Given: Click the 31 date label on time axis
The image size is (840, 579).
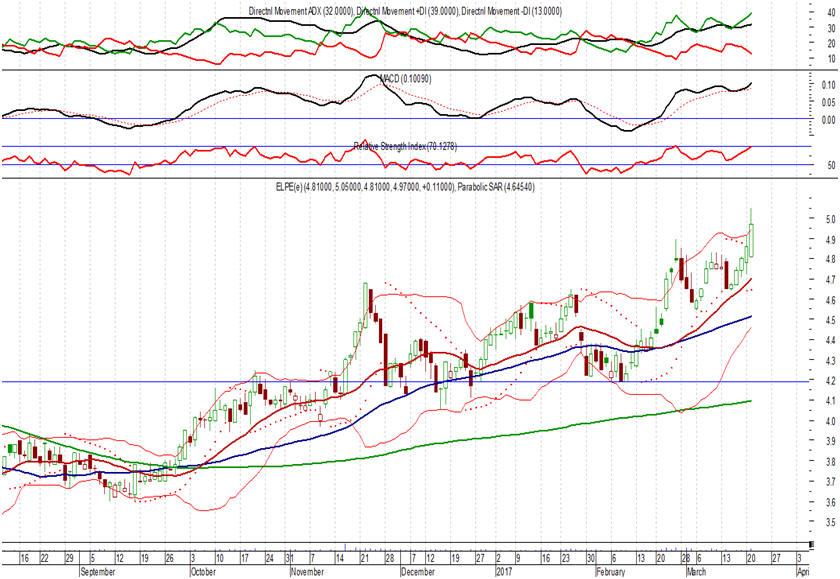Looking at the screenshot, I should pos(289,559).
